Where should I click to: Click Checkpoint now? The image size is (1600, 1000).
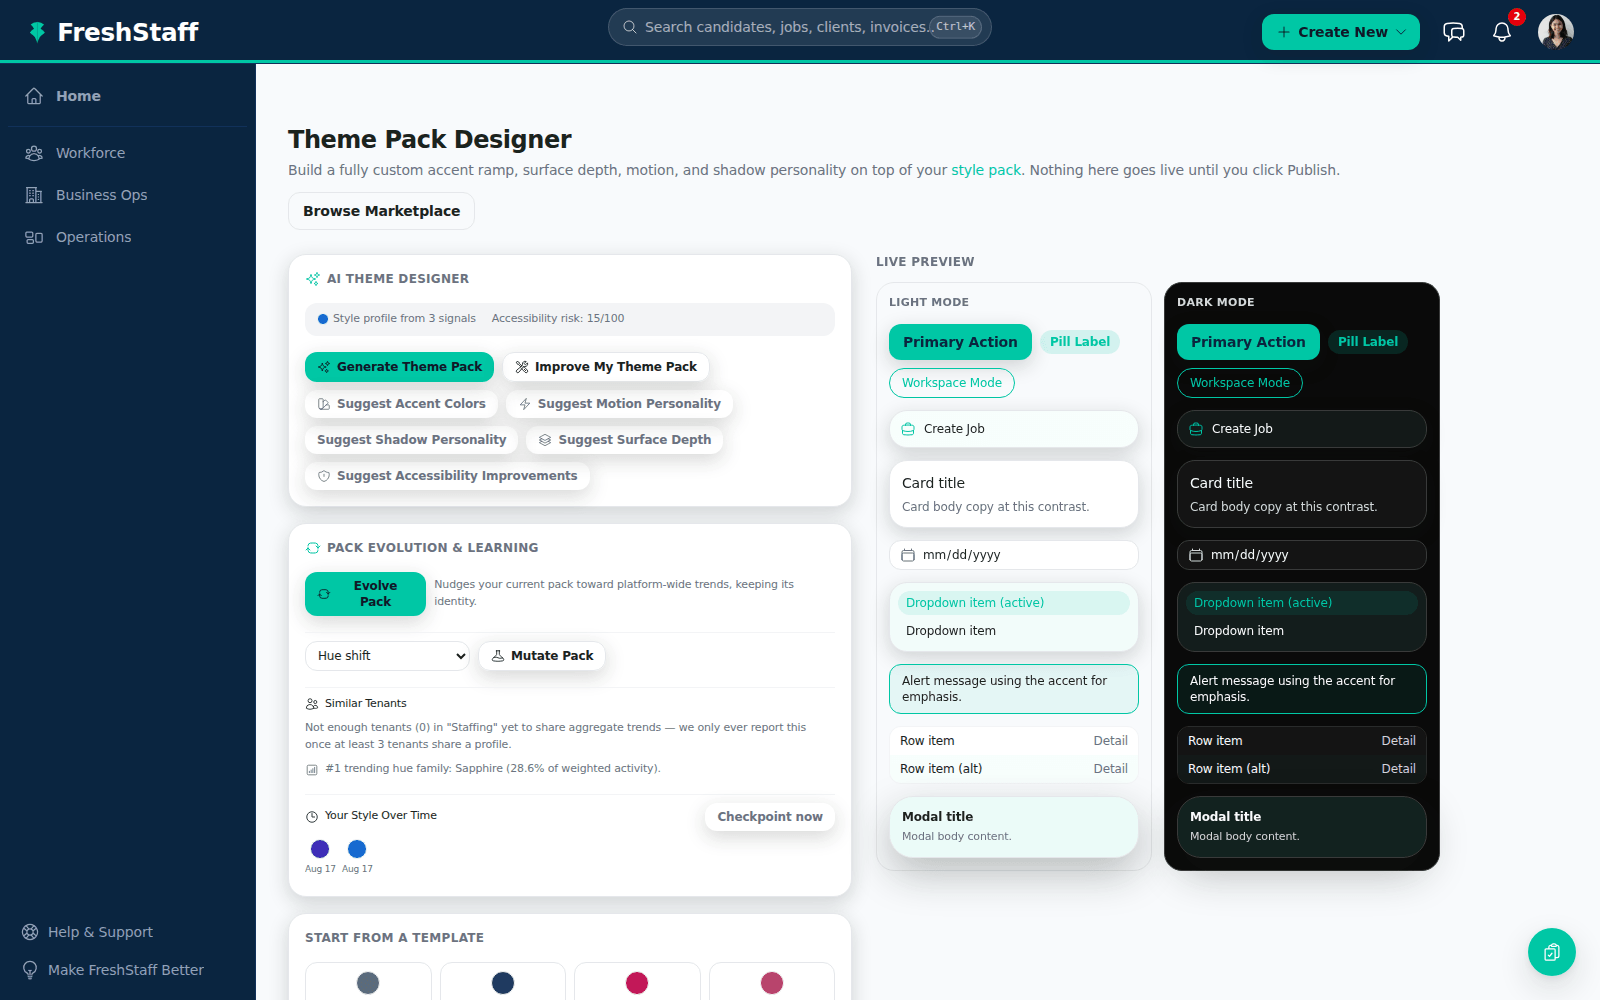(x=770, y=817)
